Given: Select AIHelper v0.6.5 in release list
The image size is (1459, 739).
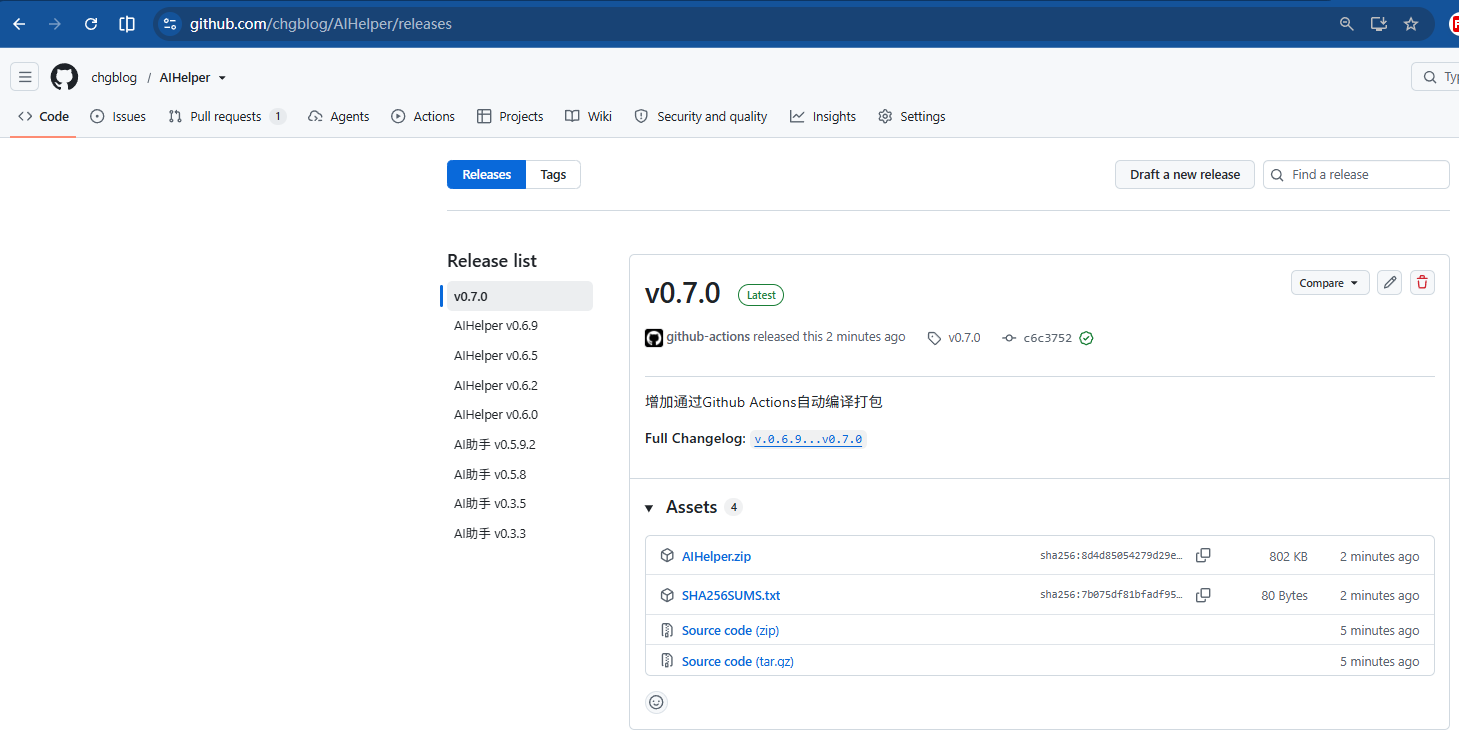Looking at the screenshot, I should click(x=517, y=356).
